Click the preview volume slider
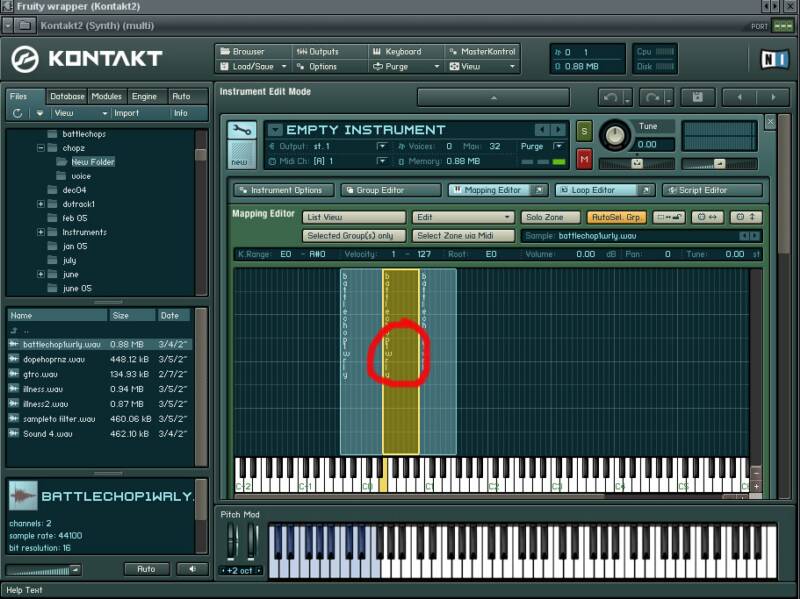Image resolution: width=800 pixels, height=599 pixels. pos(43,570)
